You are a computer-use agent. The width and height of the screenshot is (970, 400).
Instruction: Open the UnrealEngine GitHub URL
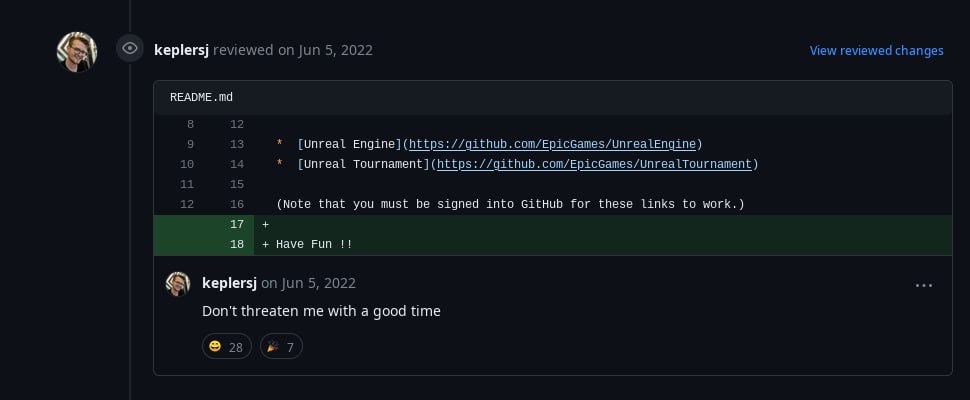point(552,145)
